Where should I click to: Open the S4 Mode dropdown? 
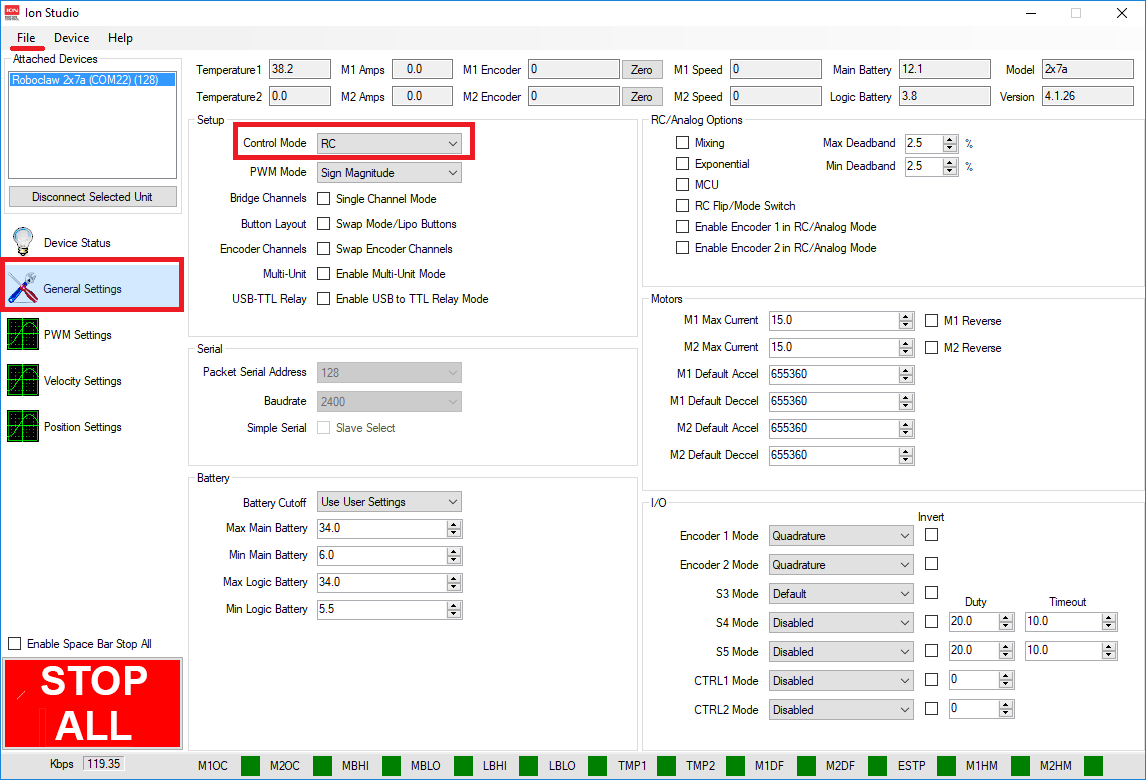coord(840,623)
